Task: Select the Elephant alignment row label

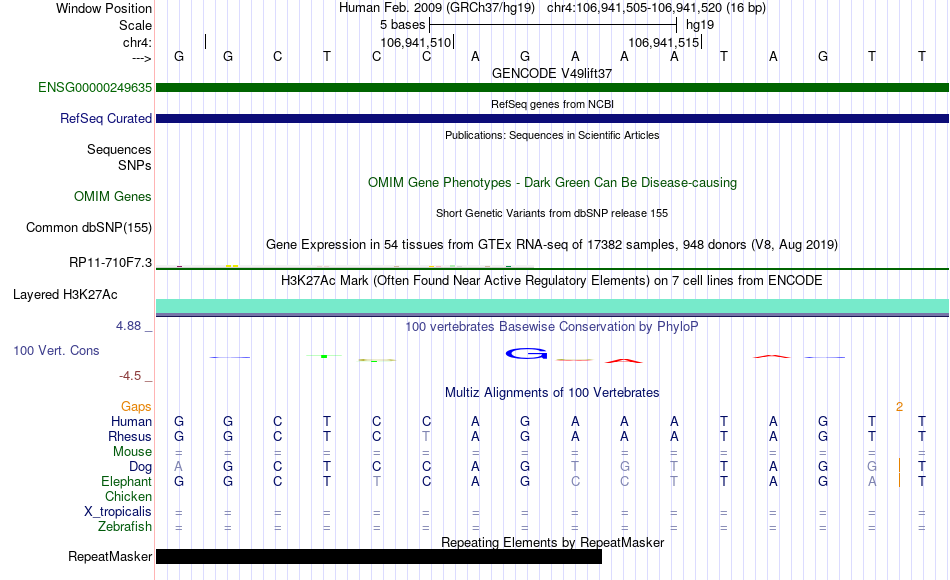Action: pyautogui.click(x=126, y=482)
